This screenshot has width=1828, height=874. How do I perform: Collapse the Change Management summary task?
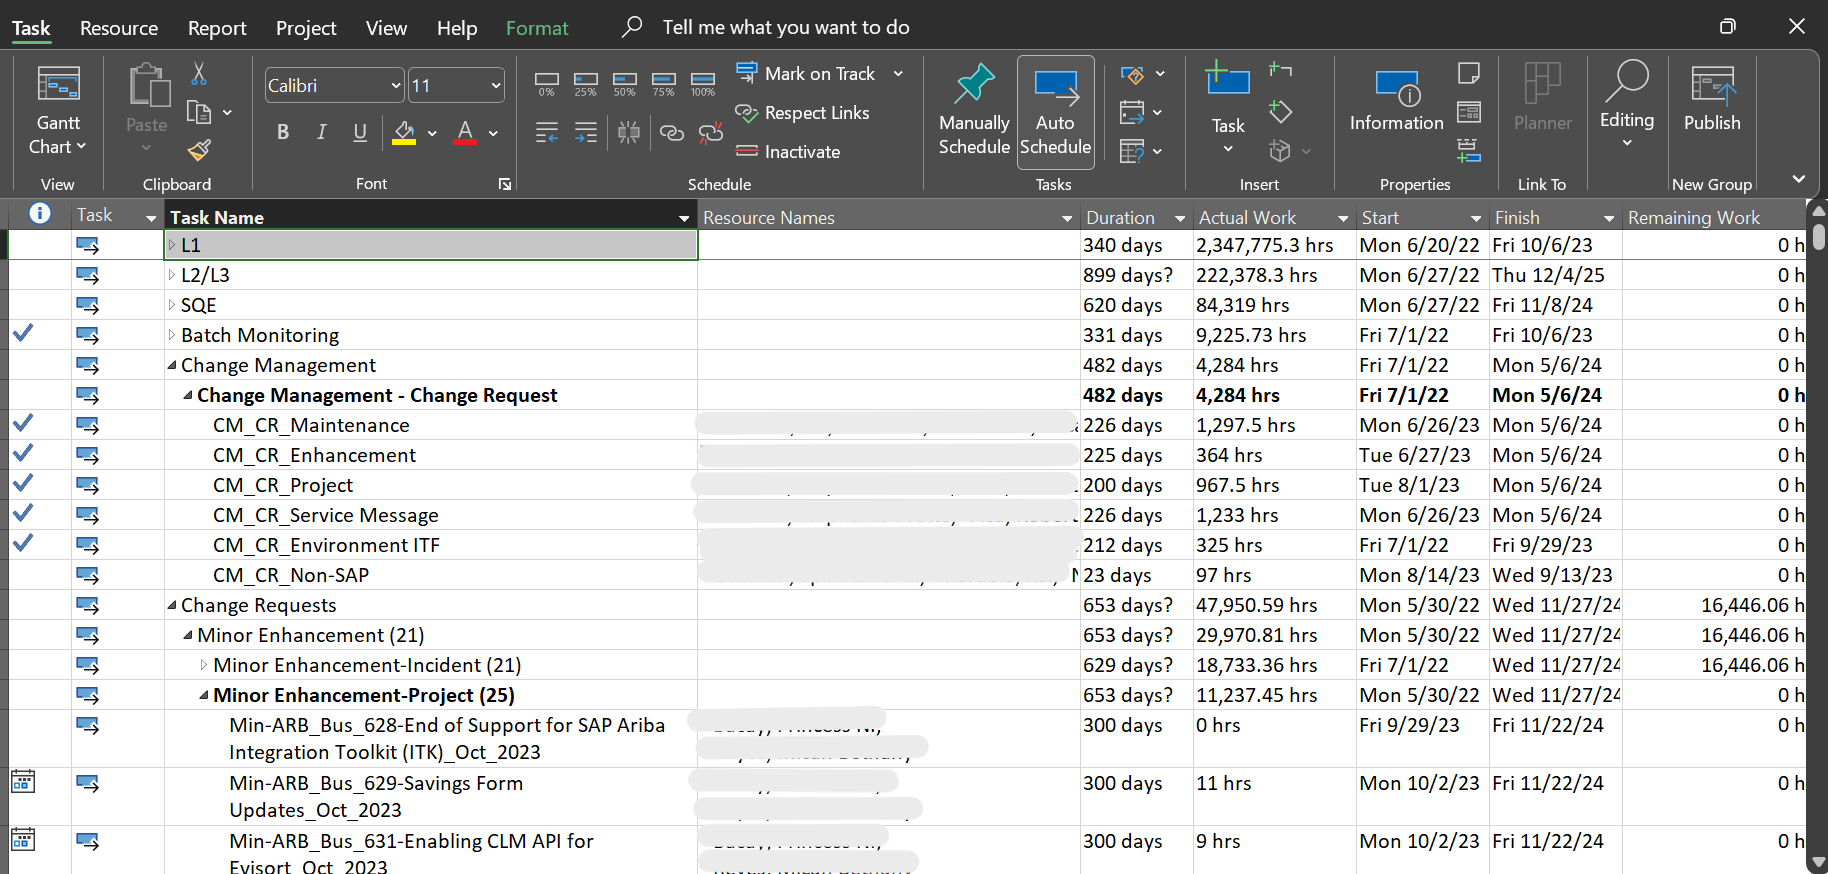pos(172,365)
